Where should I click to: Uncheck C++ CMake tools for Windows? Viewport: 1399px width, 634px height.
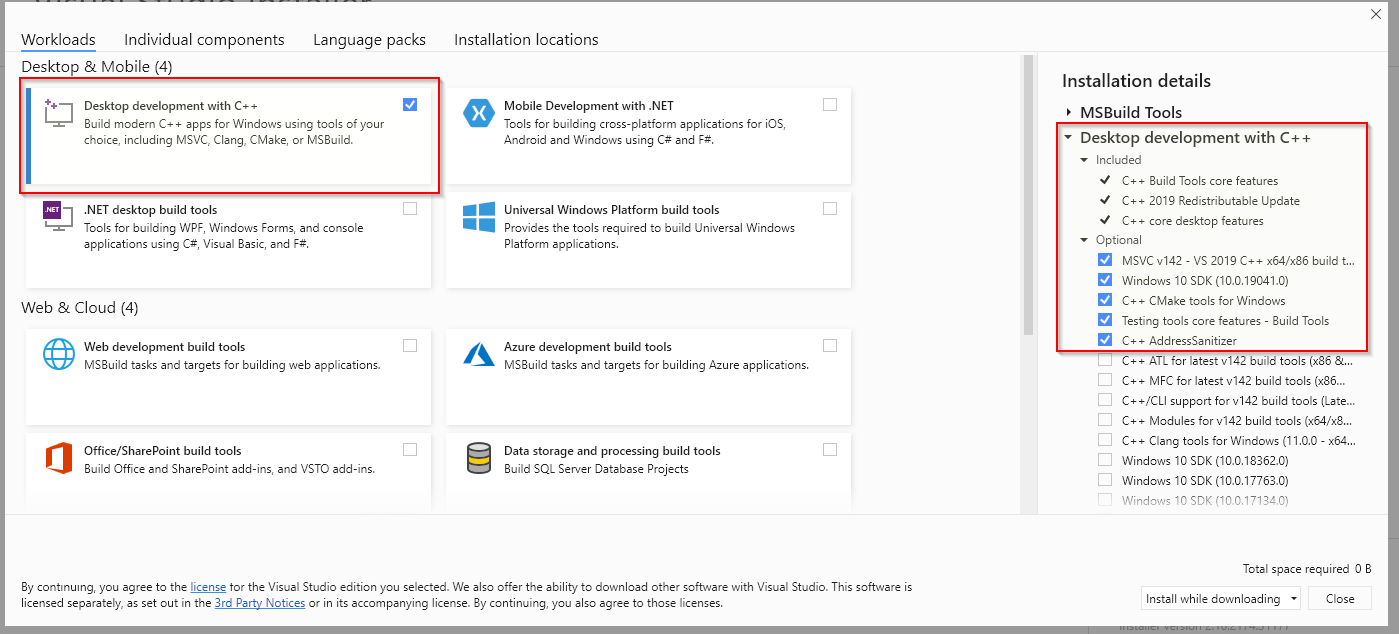pyautogui.click(x=1105, y=300)
